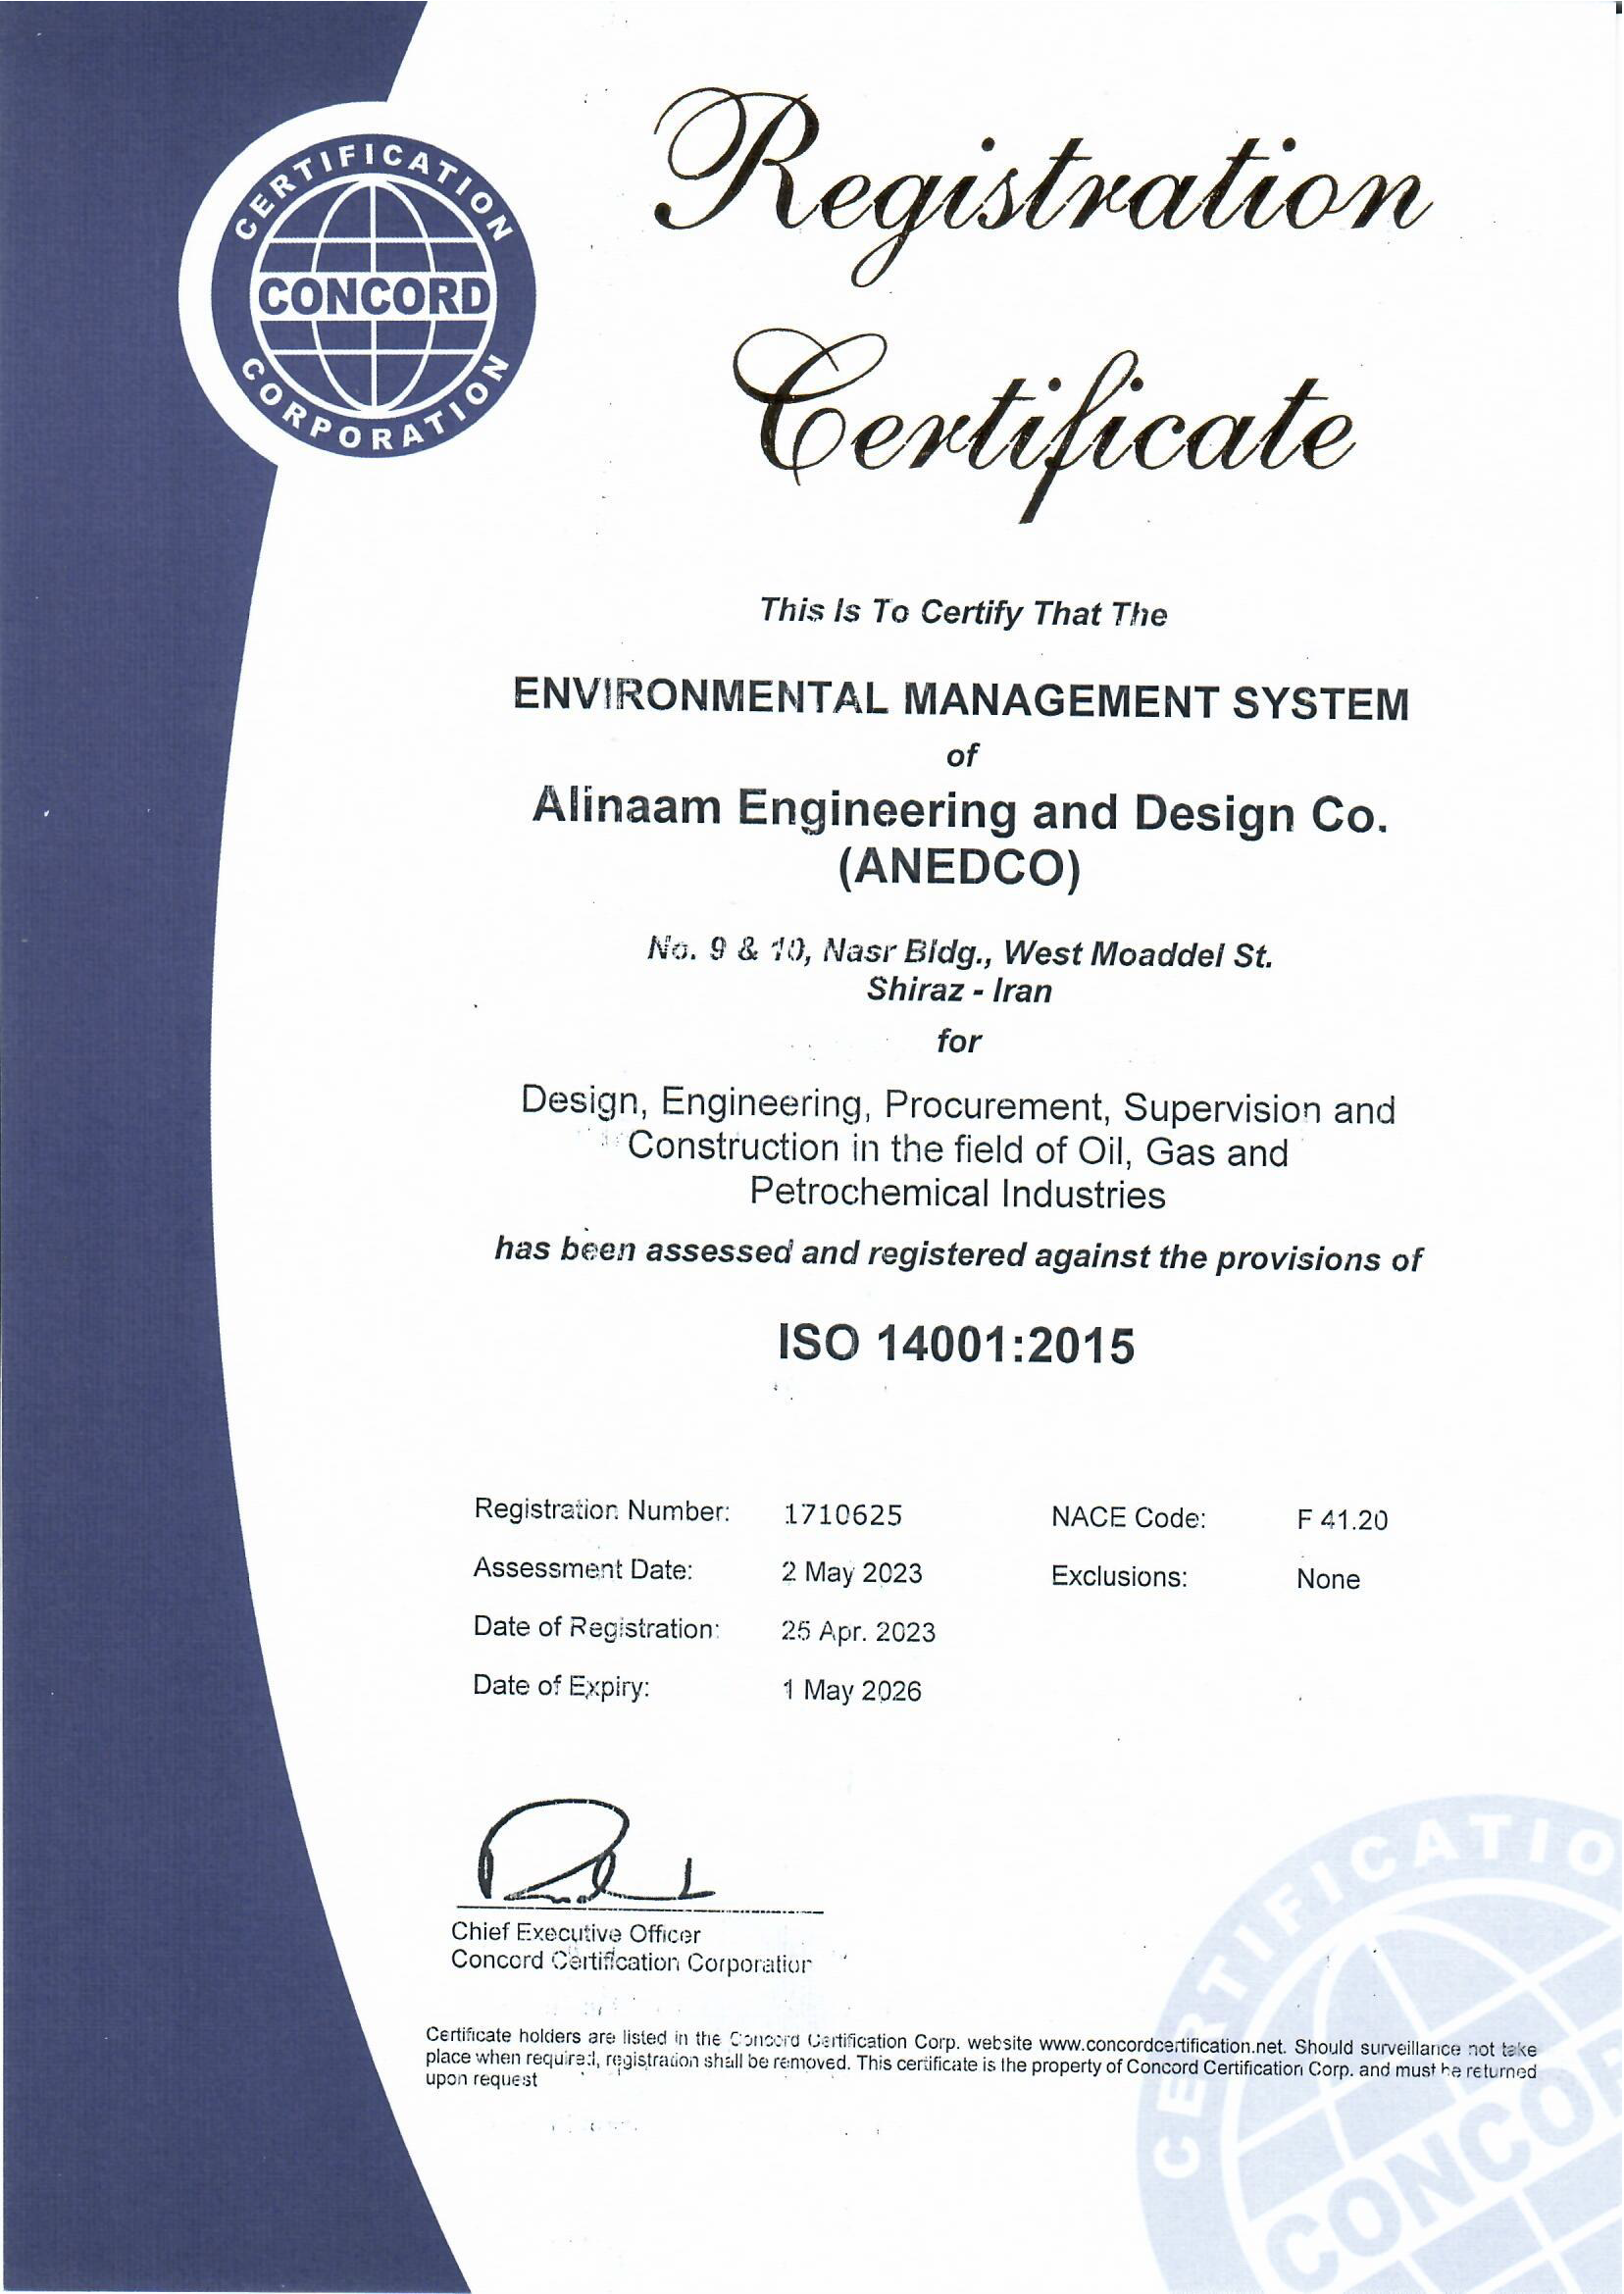Click the 'ENVIRONMENTAL MANAGEMENT SYSTEM' title
This screenshot has height=2294, width=1624.
coord(960,700)
